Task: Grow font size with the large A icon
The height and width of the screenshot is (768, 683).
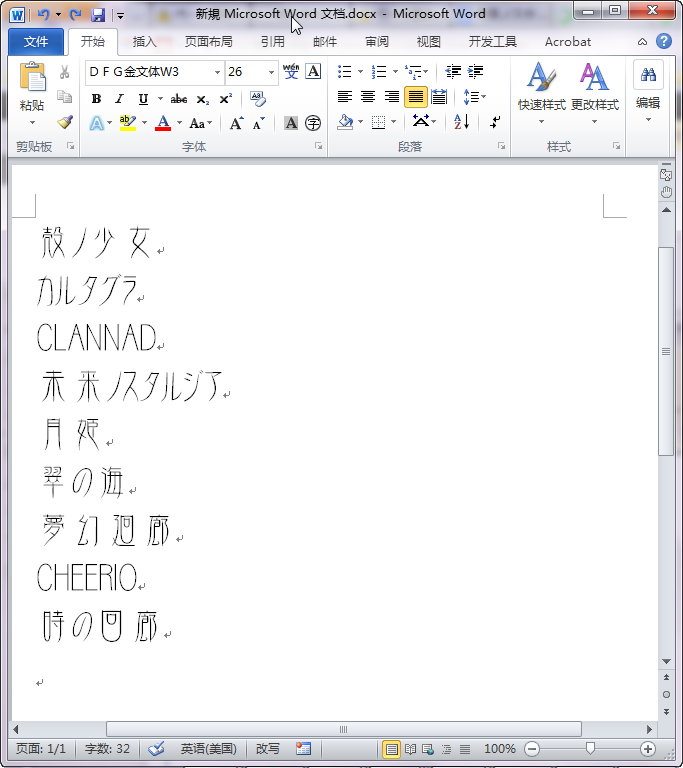Action: [236, 123]
